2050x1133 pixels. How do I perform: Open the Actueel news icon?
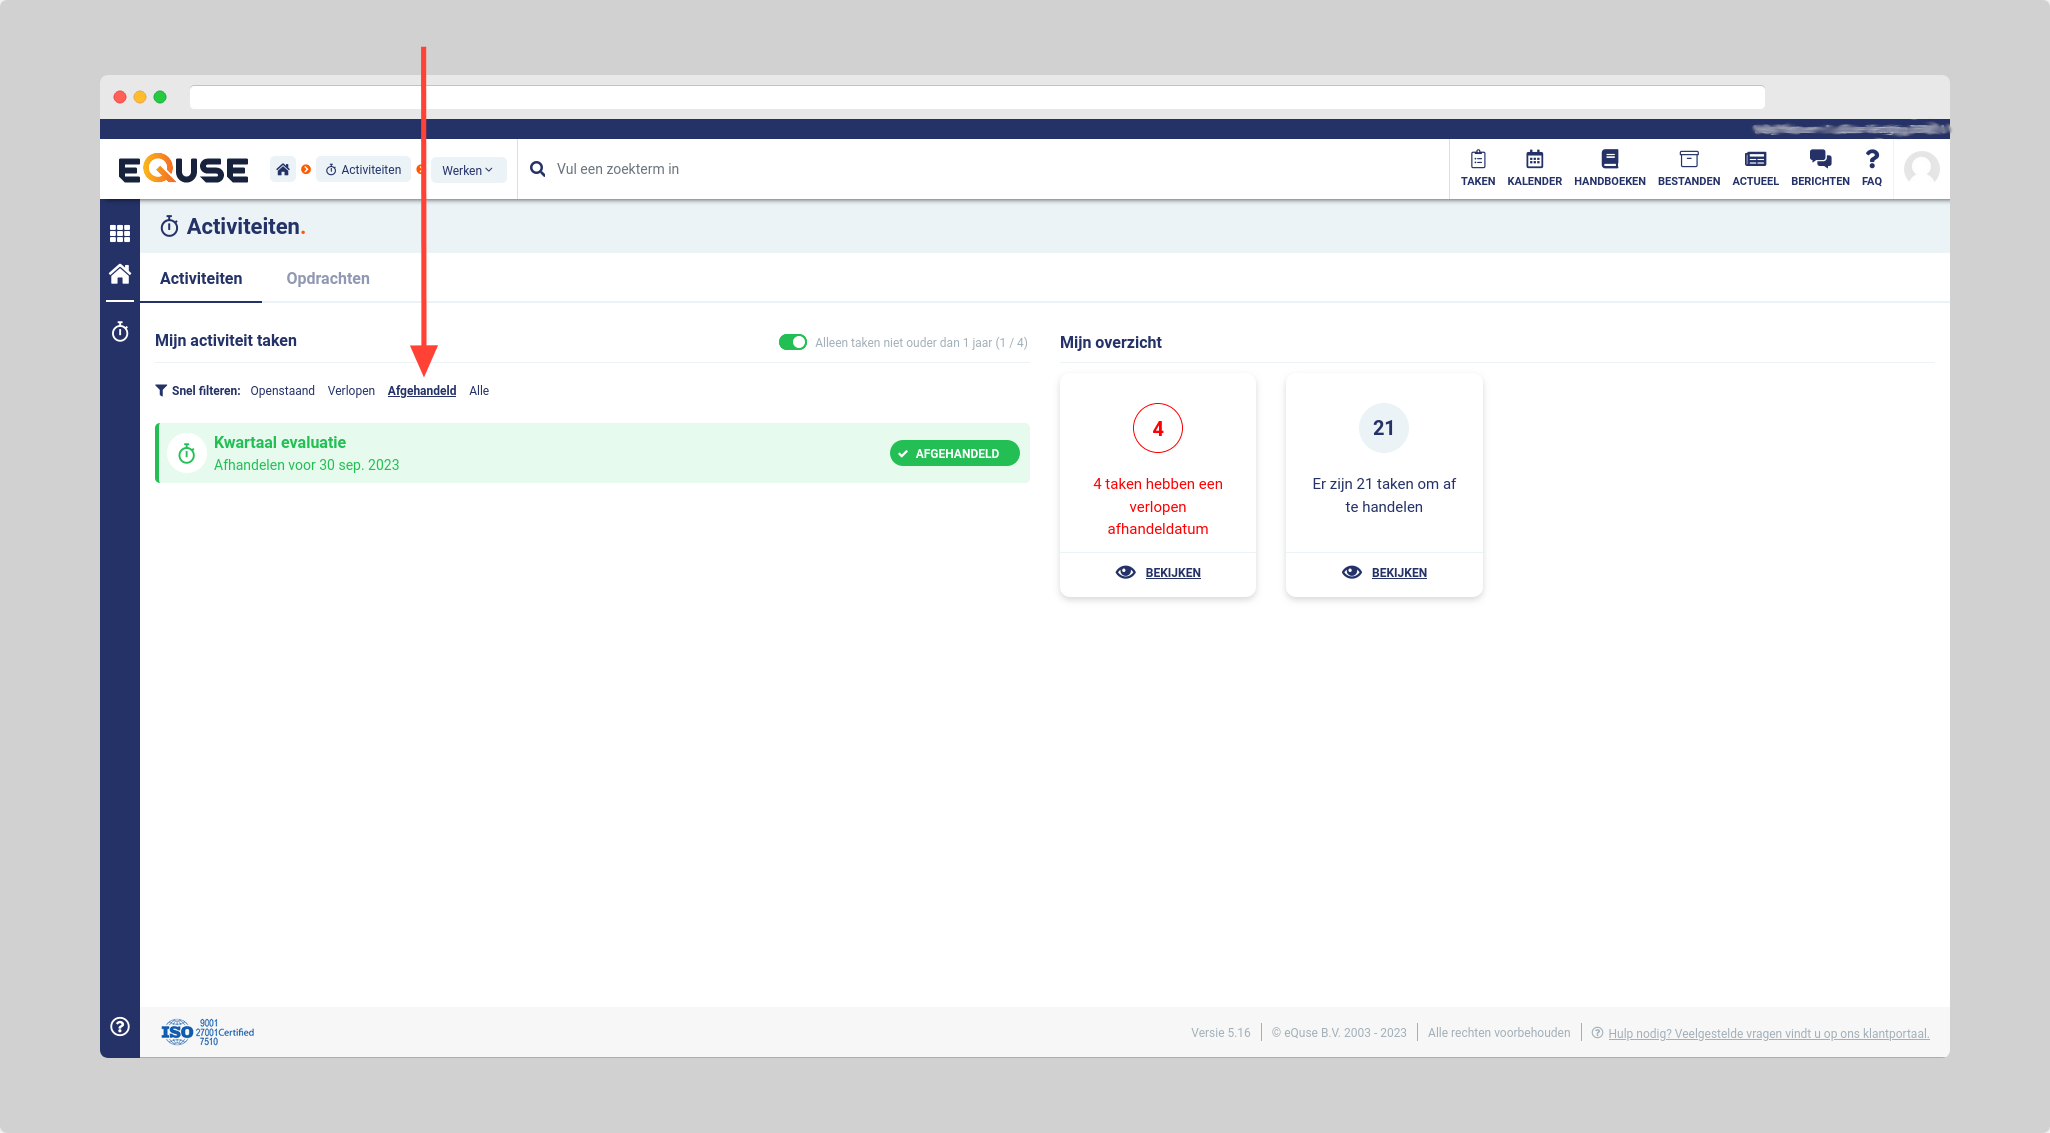pos(1755,167)
